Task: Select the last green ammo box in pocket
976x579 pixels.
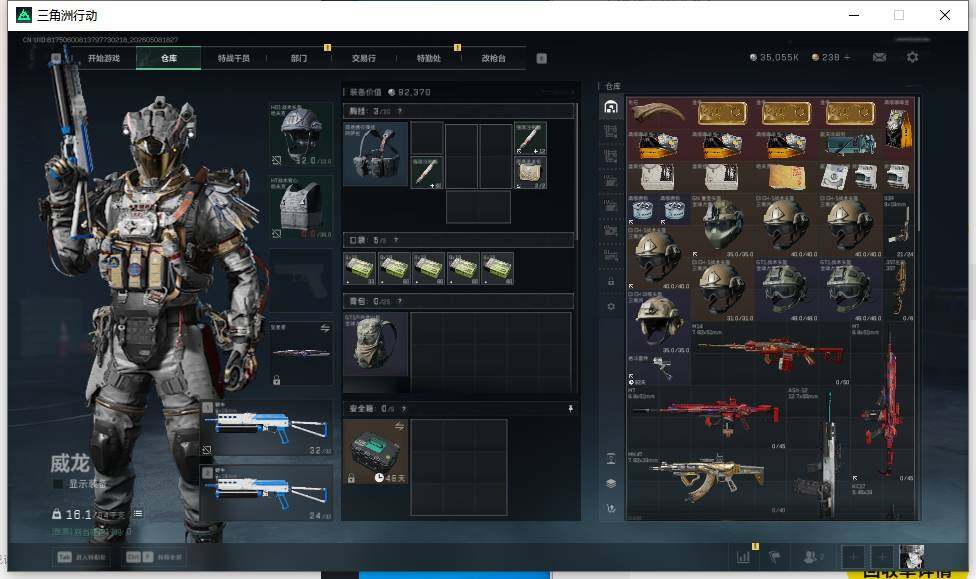Action: pyautogui.click(x=498, y=268)
